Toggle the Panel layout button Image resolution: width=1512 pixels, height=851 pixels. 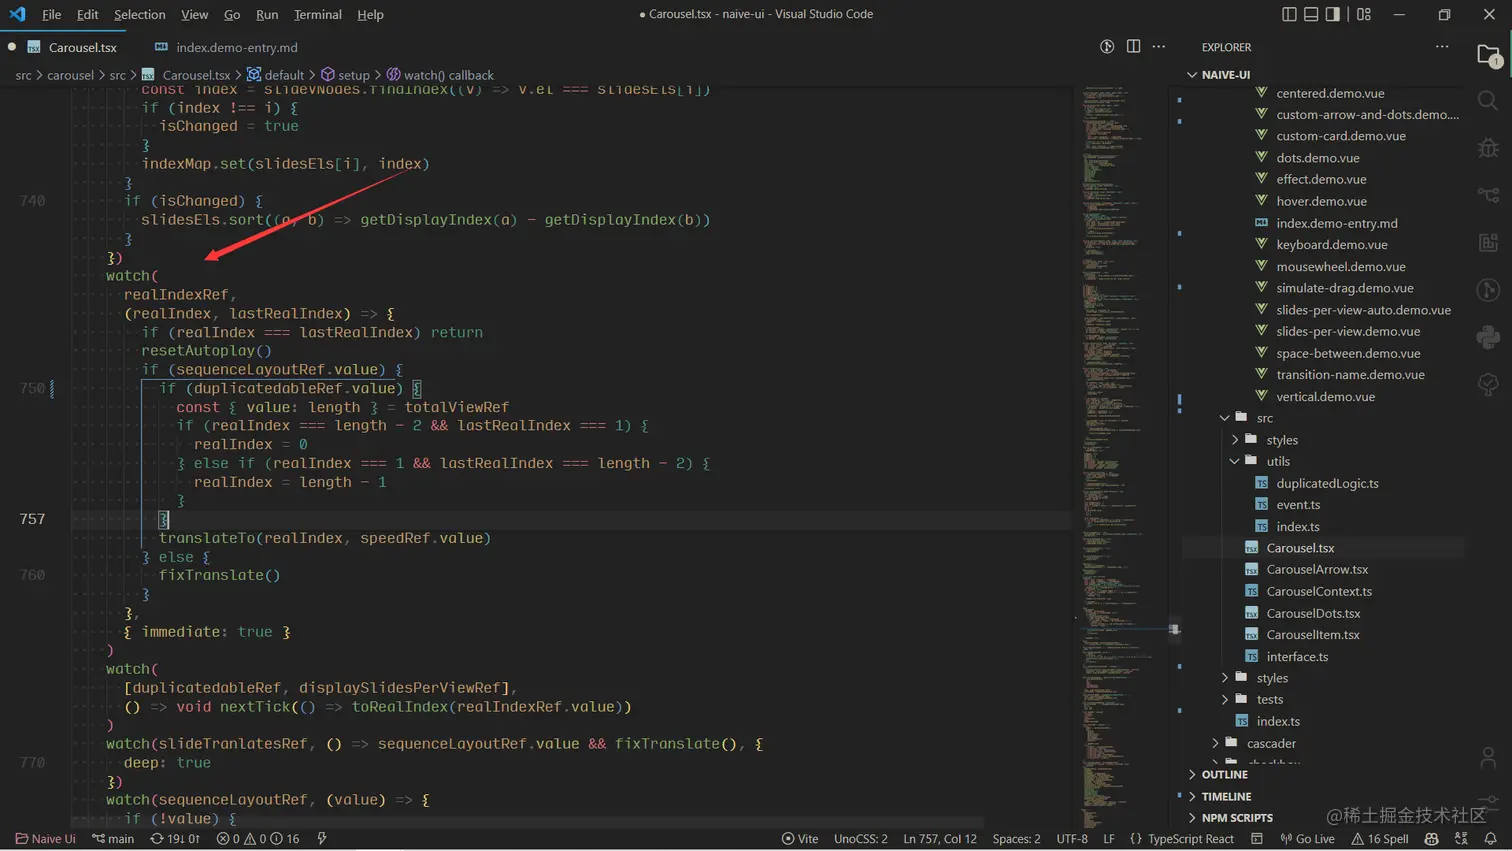pyautogui.click(x=1311, y=14)
